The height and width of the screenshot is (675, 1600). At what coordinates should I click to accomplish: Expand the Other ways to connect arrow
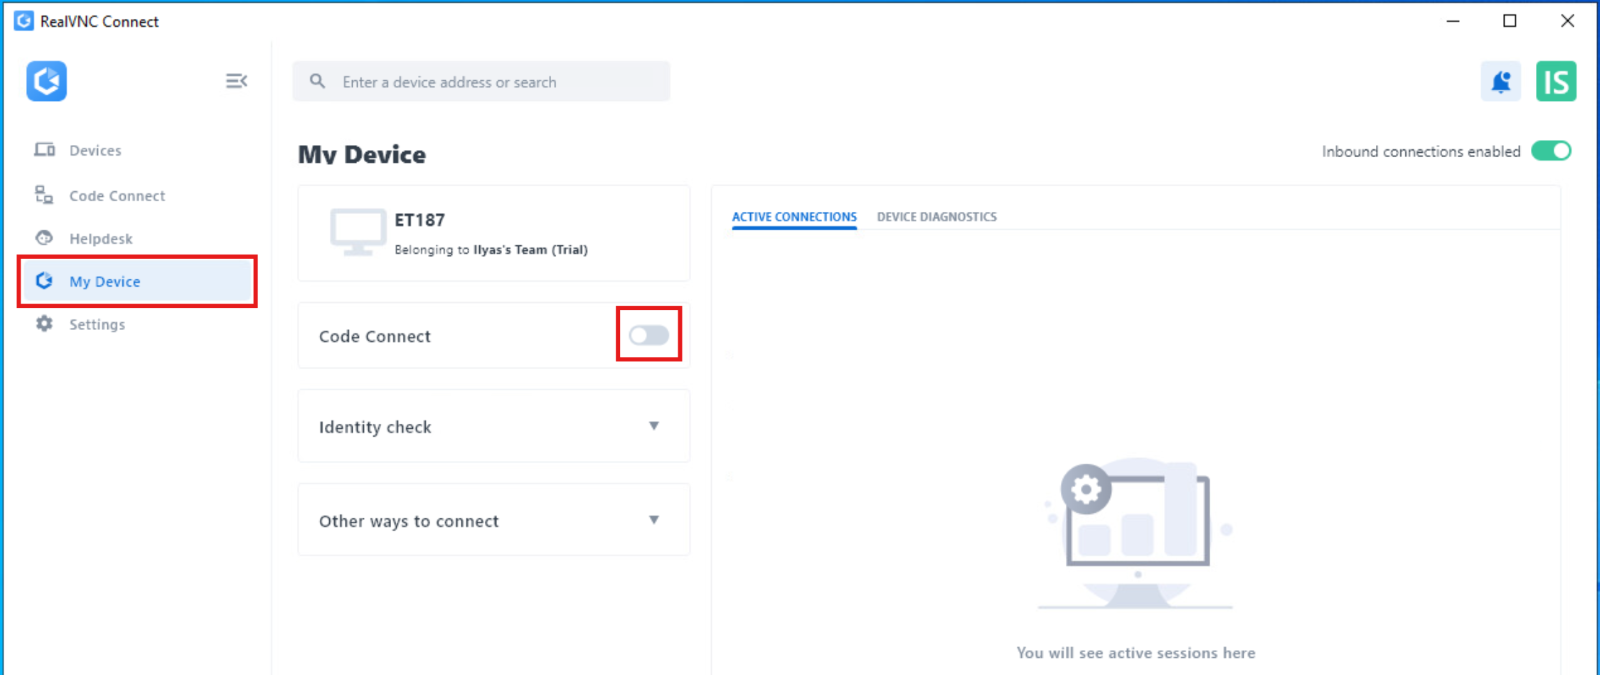[654, 520]
